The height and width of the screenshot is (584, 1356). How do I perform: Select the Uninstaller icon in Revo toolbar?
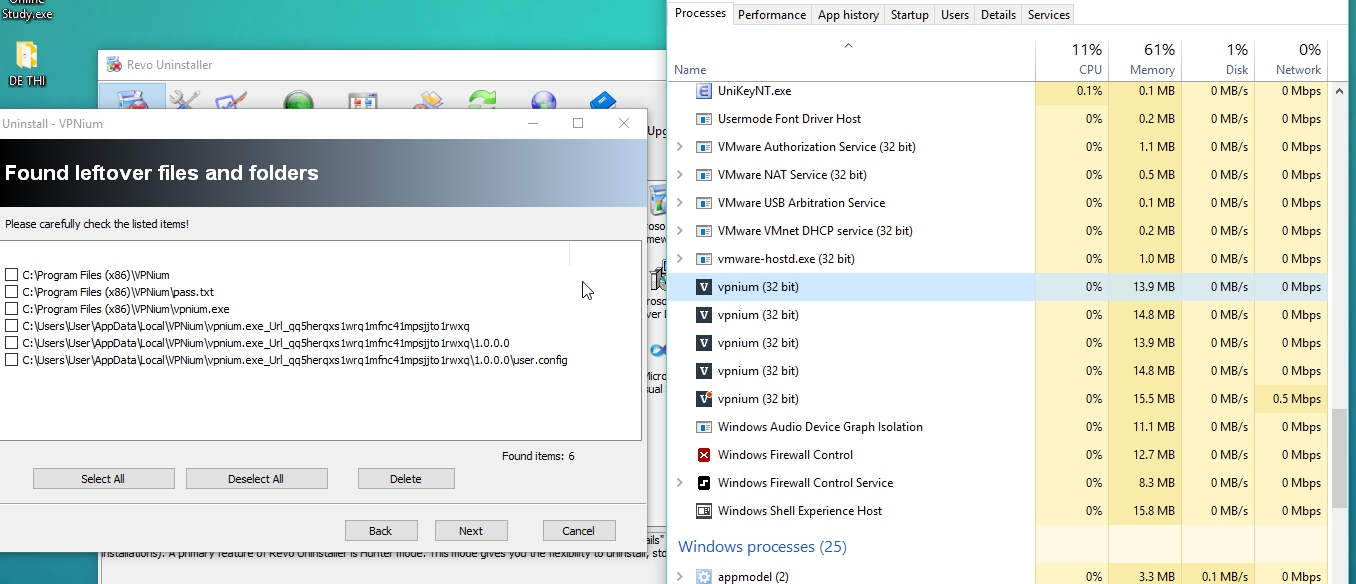[x=132, y=99]
